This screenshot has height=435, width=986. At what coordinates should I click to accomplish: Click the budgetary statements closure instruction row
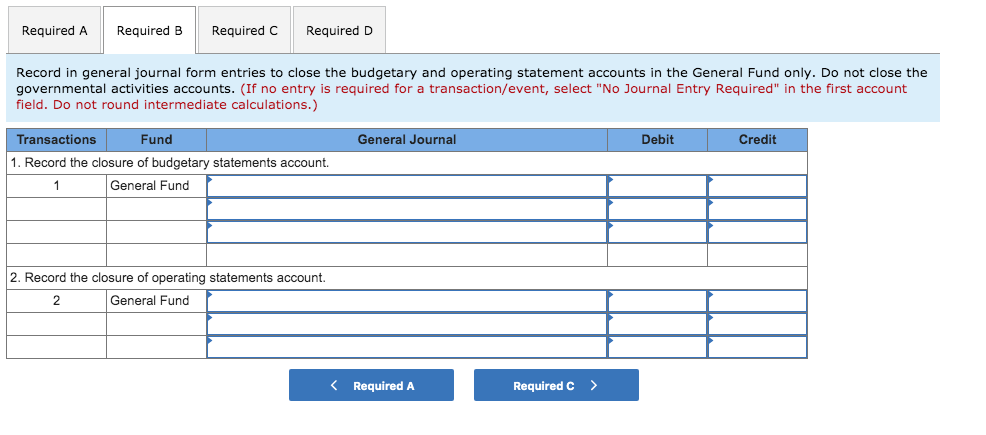point(407,163)
